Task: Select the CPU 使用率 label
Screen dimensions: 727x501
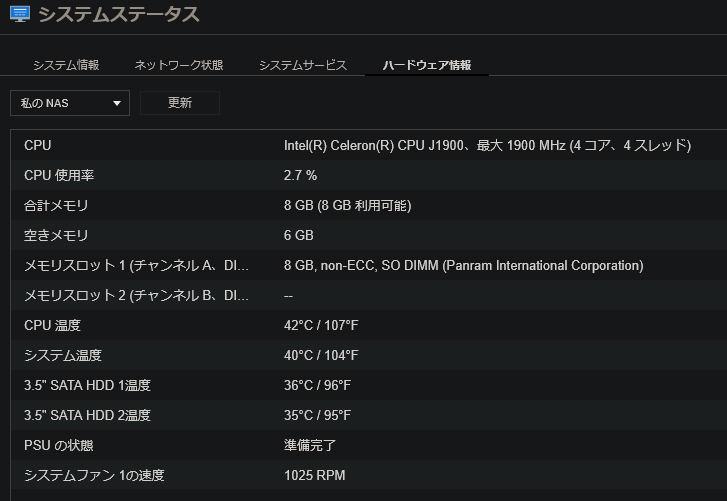Action: pyautogui.click(x=59, y=175)
